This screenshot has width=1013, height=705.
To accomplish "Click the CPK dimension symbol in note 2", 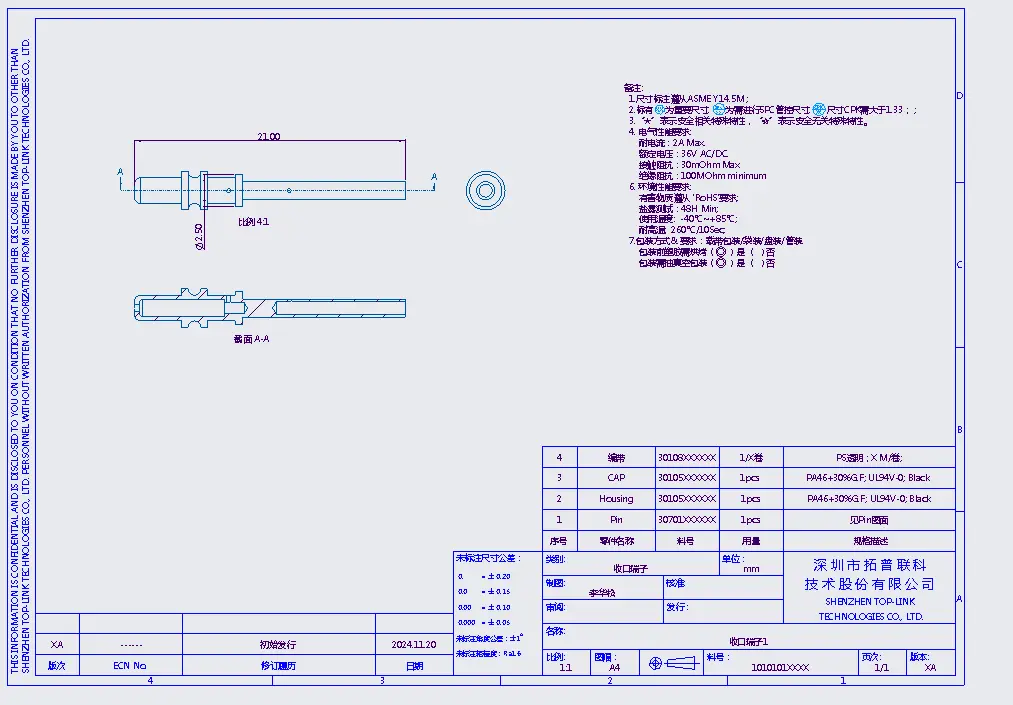I will click(x=819, y=109).
